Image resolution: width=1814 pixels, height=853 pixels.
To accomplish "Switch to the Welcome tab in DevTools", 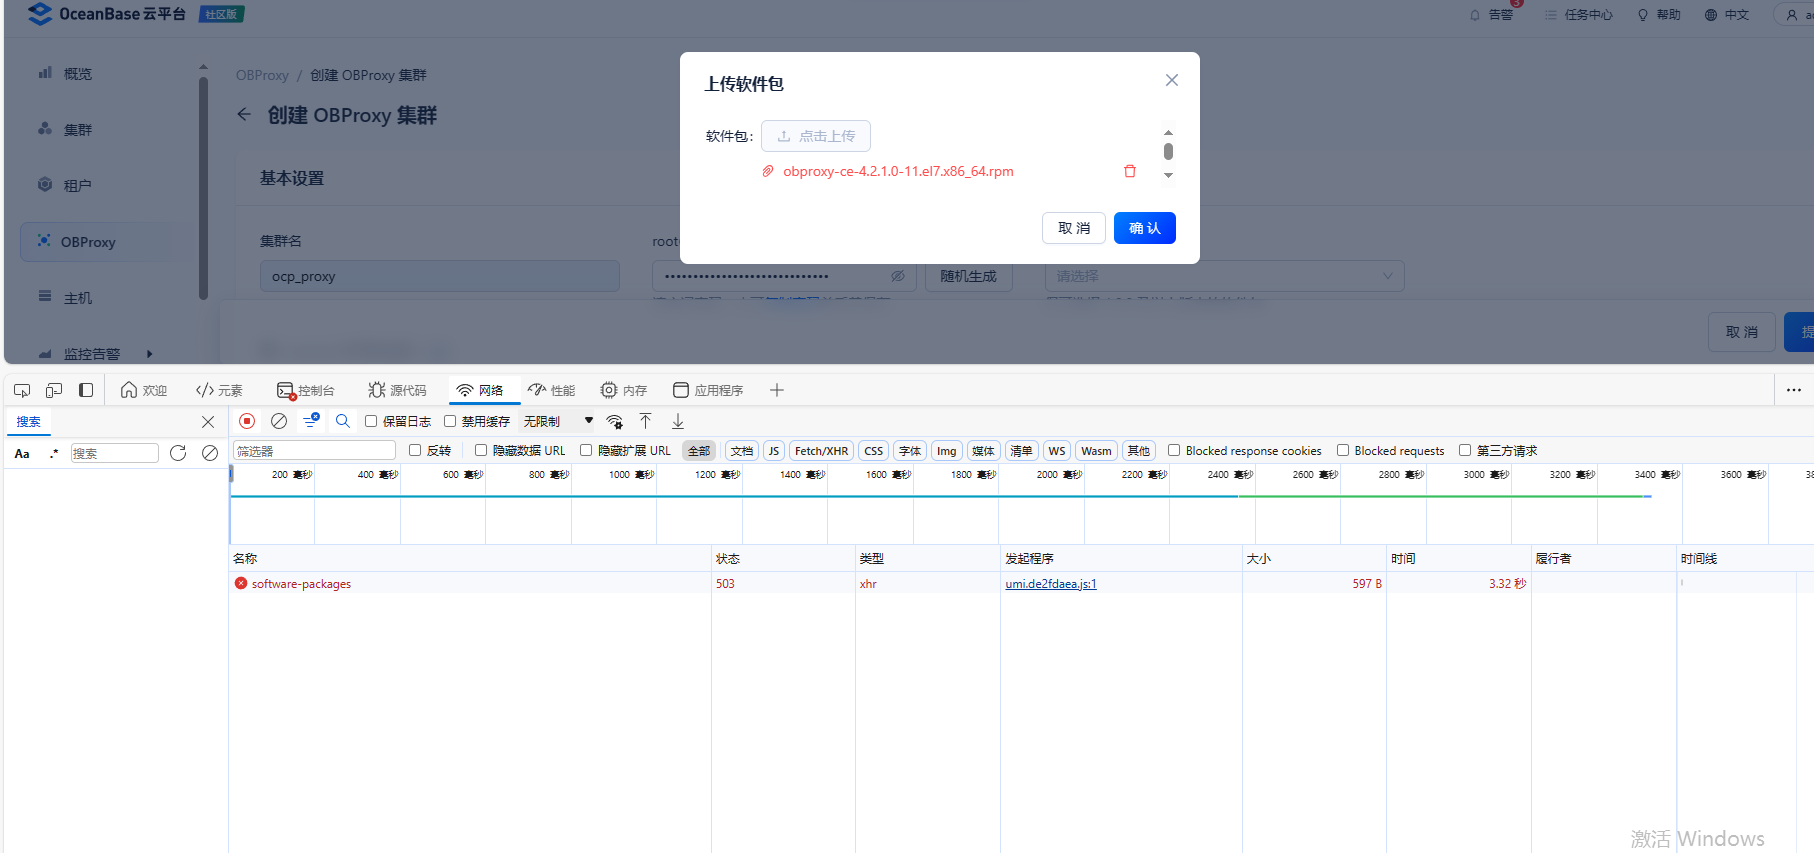I will pos(144,390).
